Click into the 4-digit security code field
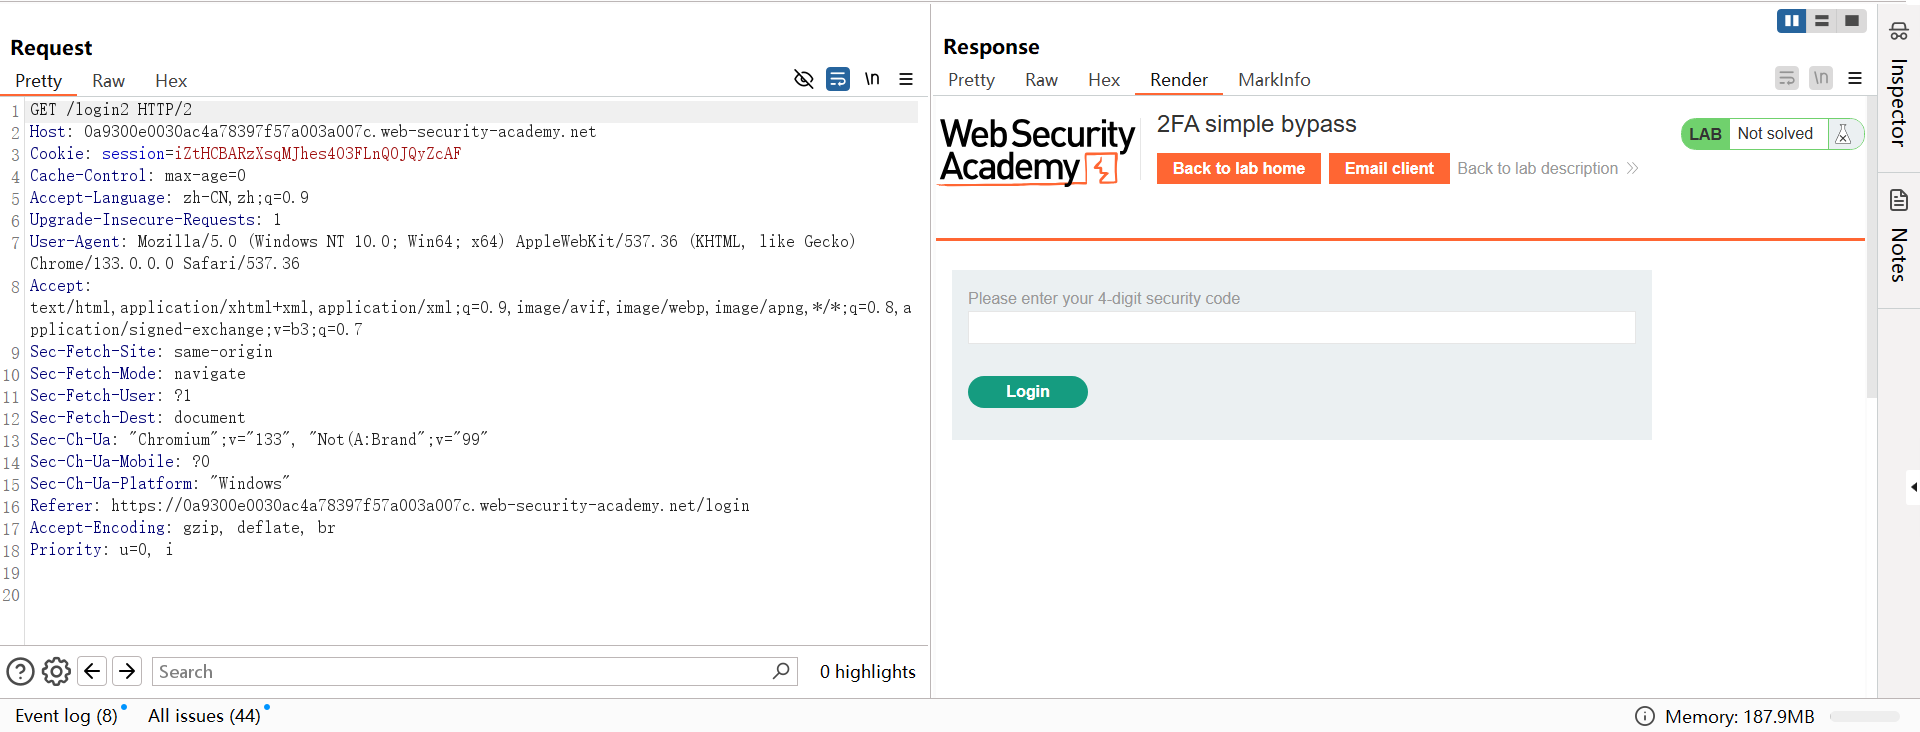Image resolution: width=1920 pixels, height=732 pixels. (x=1301, y=328)
